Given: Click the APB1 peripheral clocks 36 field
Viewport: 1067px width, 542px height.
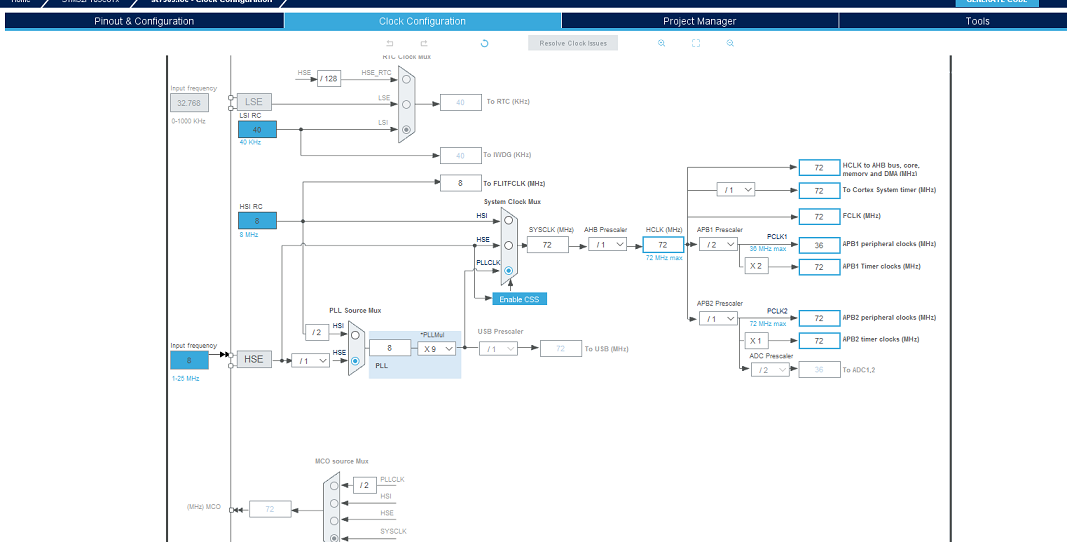Looking at the screenshot, I should 819,245.
